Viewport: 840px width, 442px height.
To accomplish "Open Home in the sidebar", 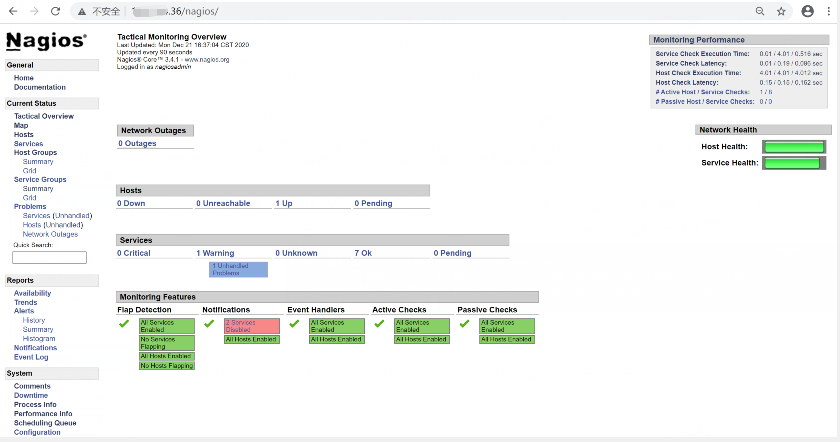I will (24, 78).
